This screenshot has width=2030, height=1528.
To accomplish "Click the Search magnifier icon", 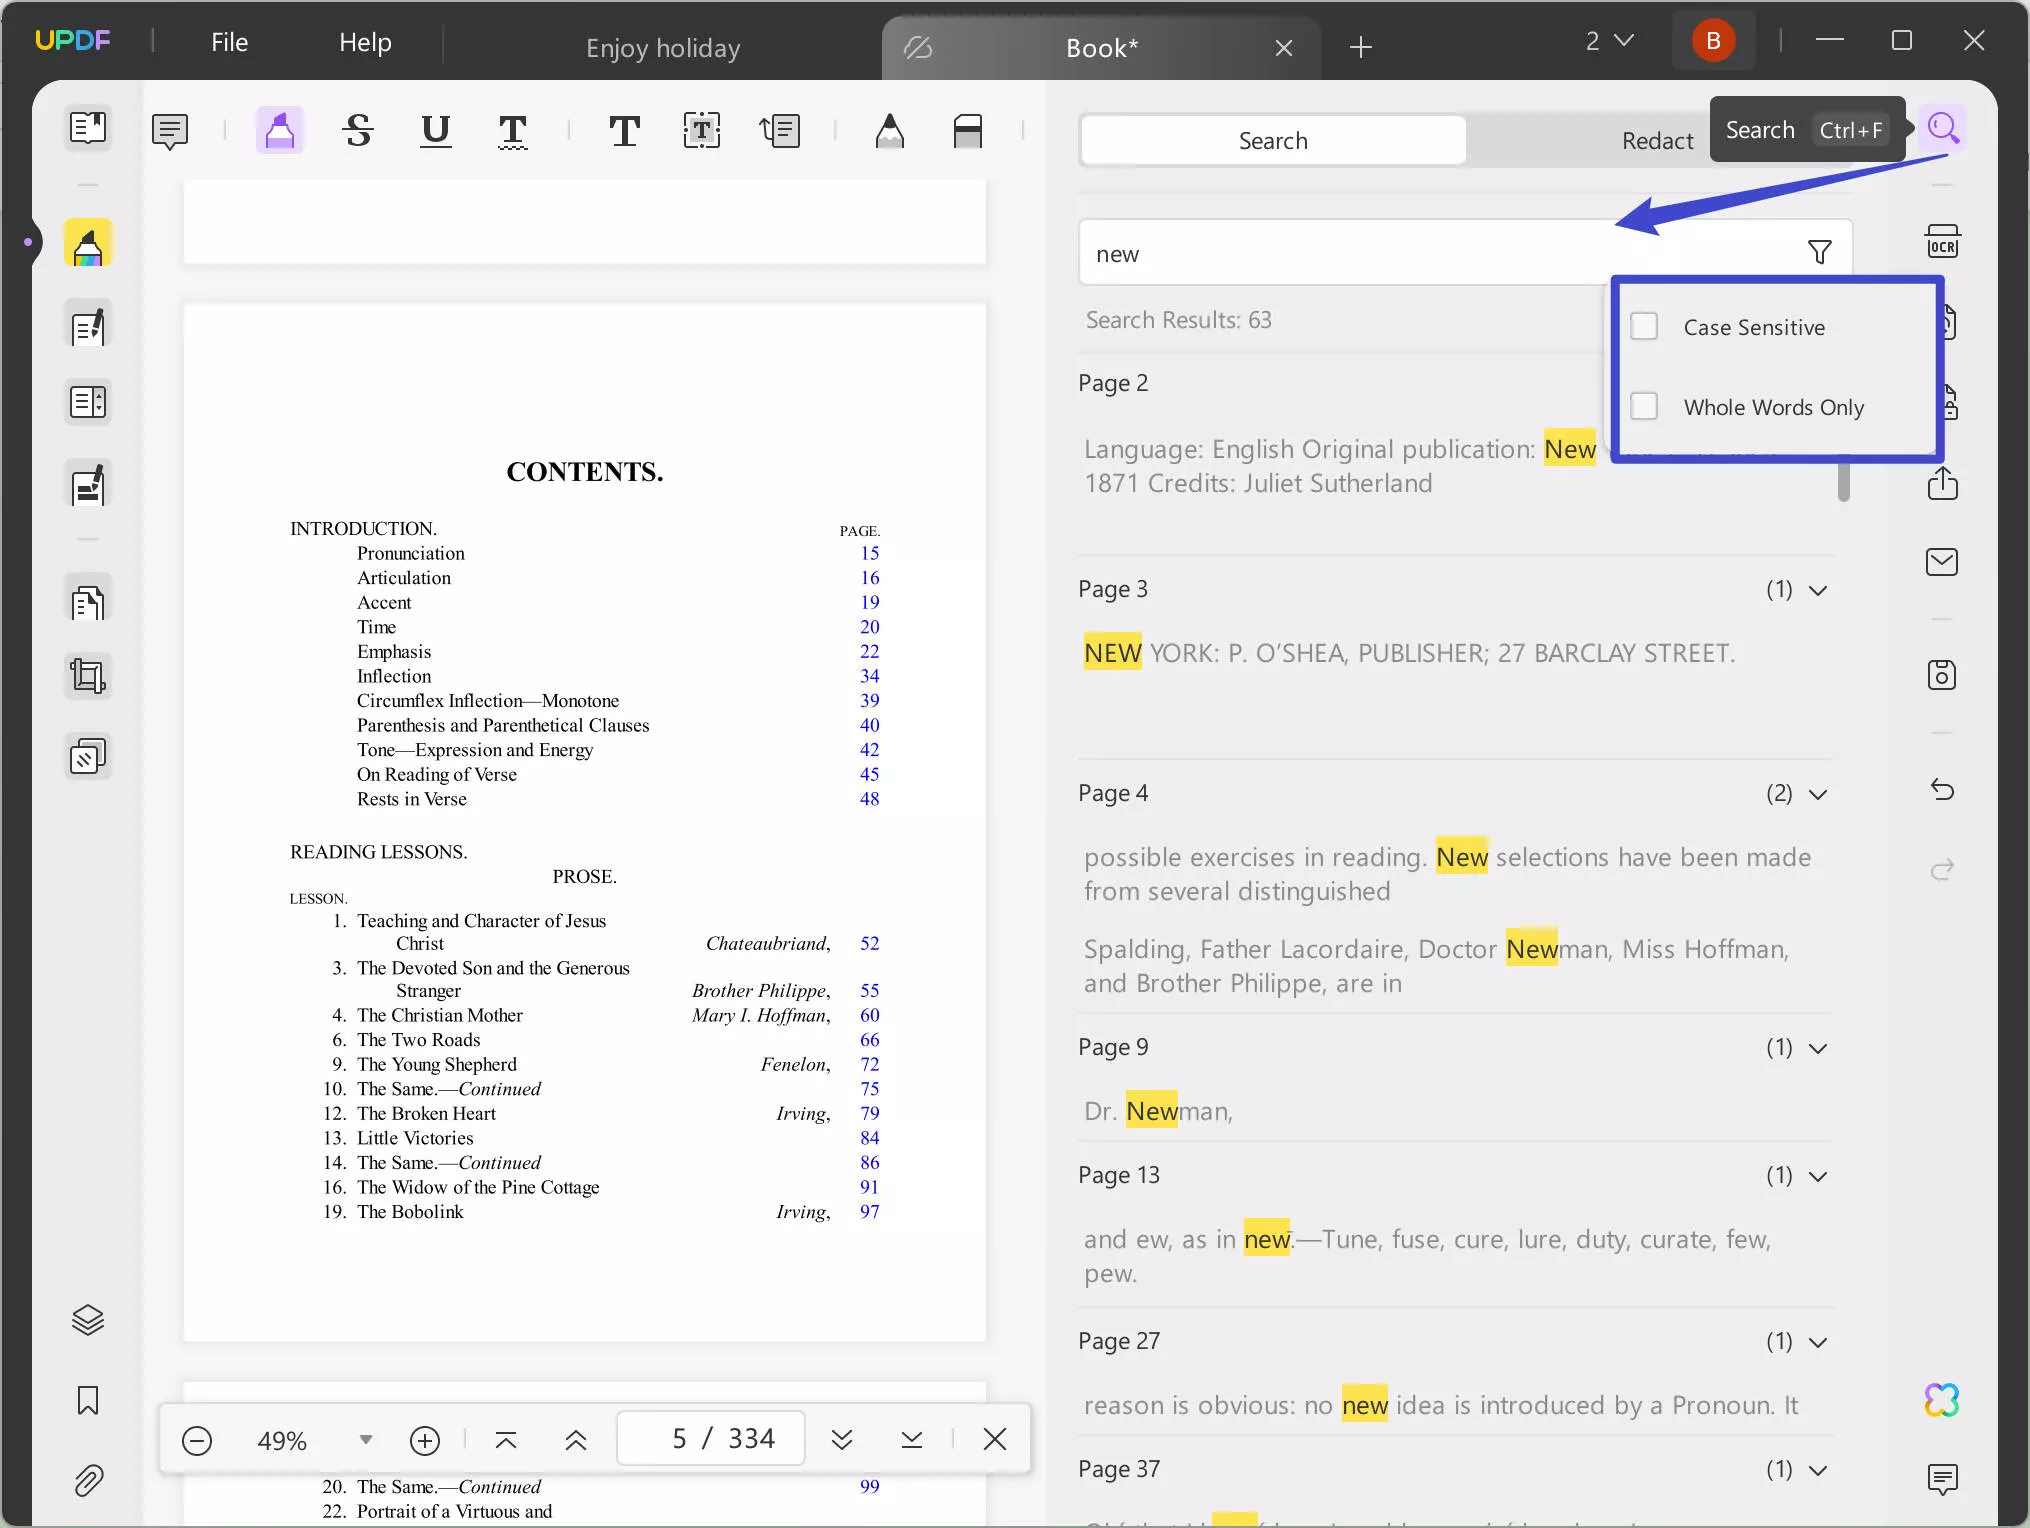I will click(x=1942, y=128).
